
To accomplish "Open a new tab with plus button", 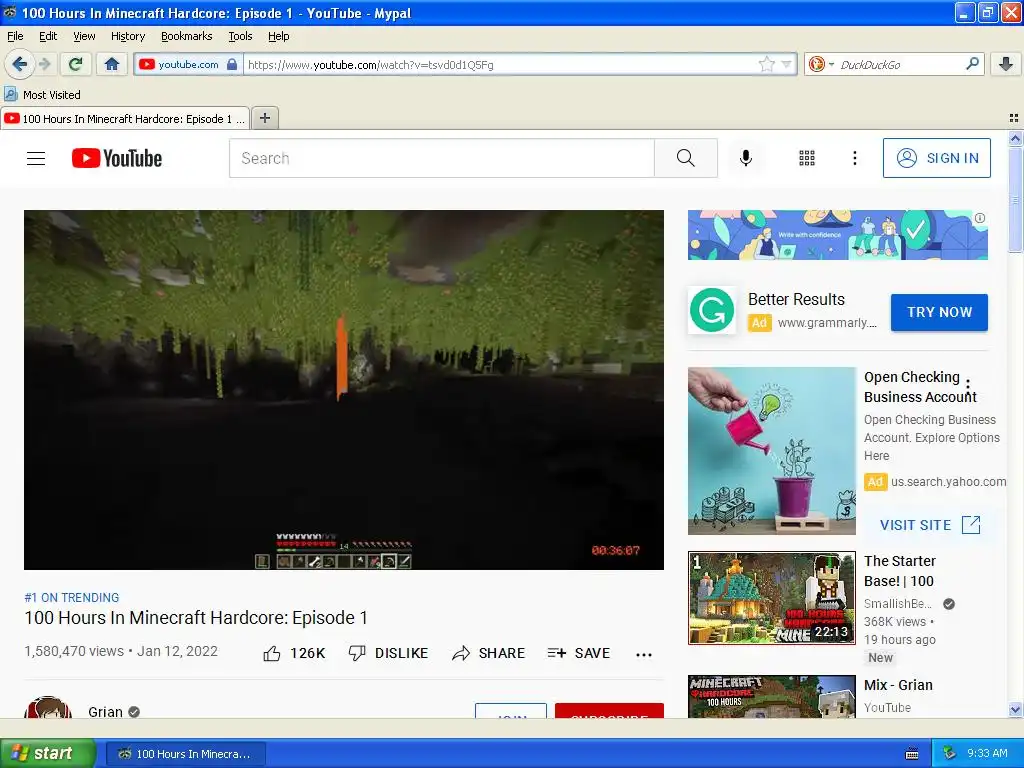I will point(264,118).
